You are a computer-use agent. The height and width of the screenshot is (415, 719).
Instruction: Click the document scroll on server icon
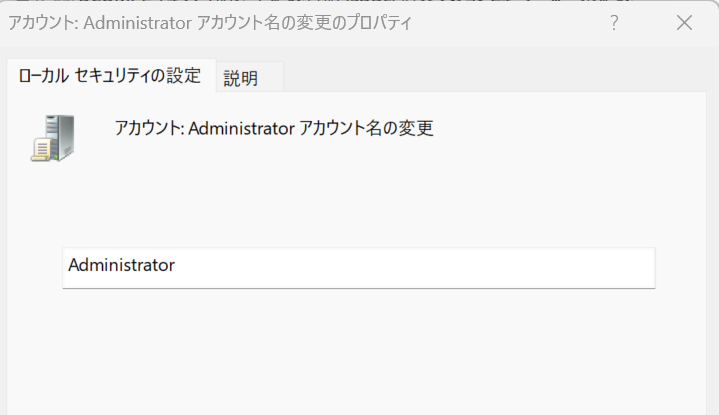tap(41, 149)
